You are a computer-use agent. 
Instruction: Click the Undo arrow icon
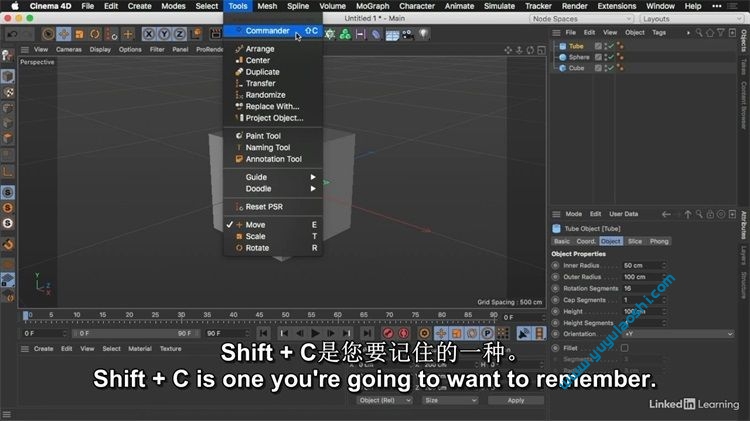click(13, 34)
